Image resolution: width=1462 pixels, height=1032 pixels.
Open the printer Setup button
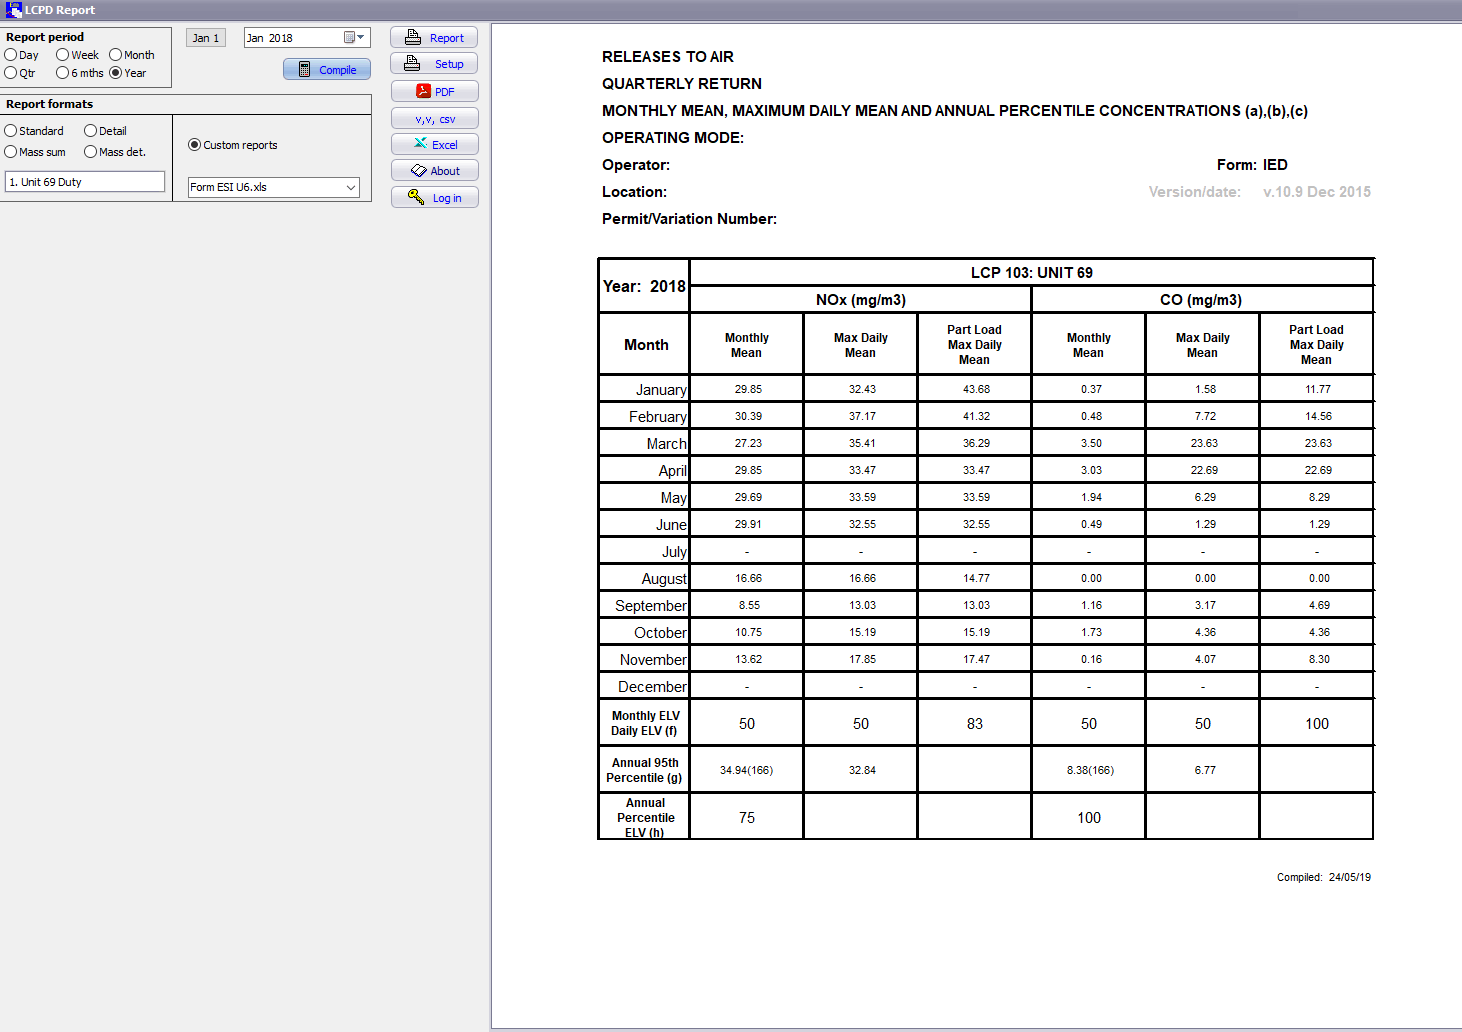434,64
